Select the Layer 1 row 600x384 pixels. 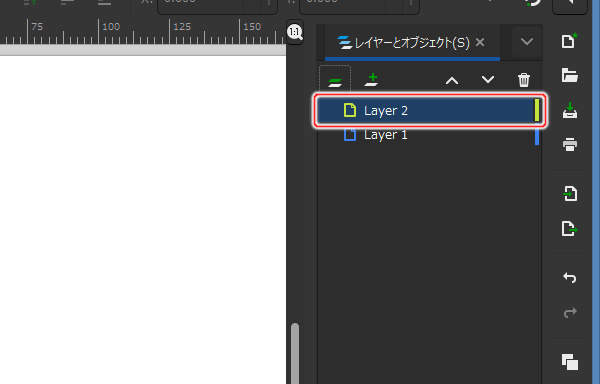[x=429, y=135]
